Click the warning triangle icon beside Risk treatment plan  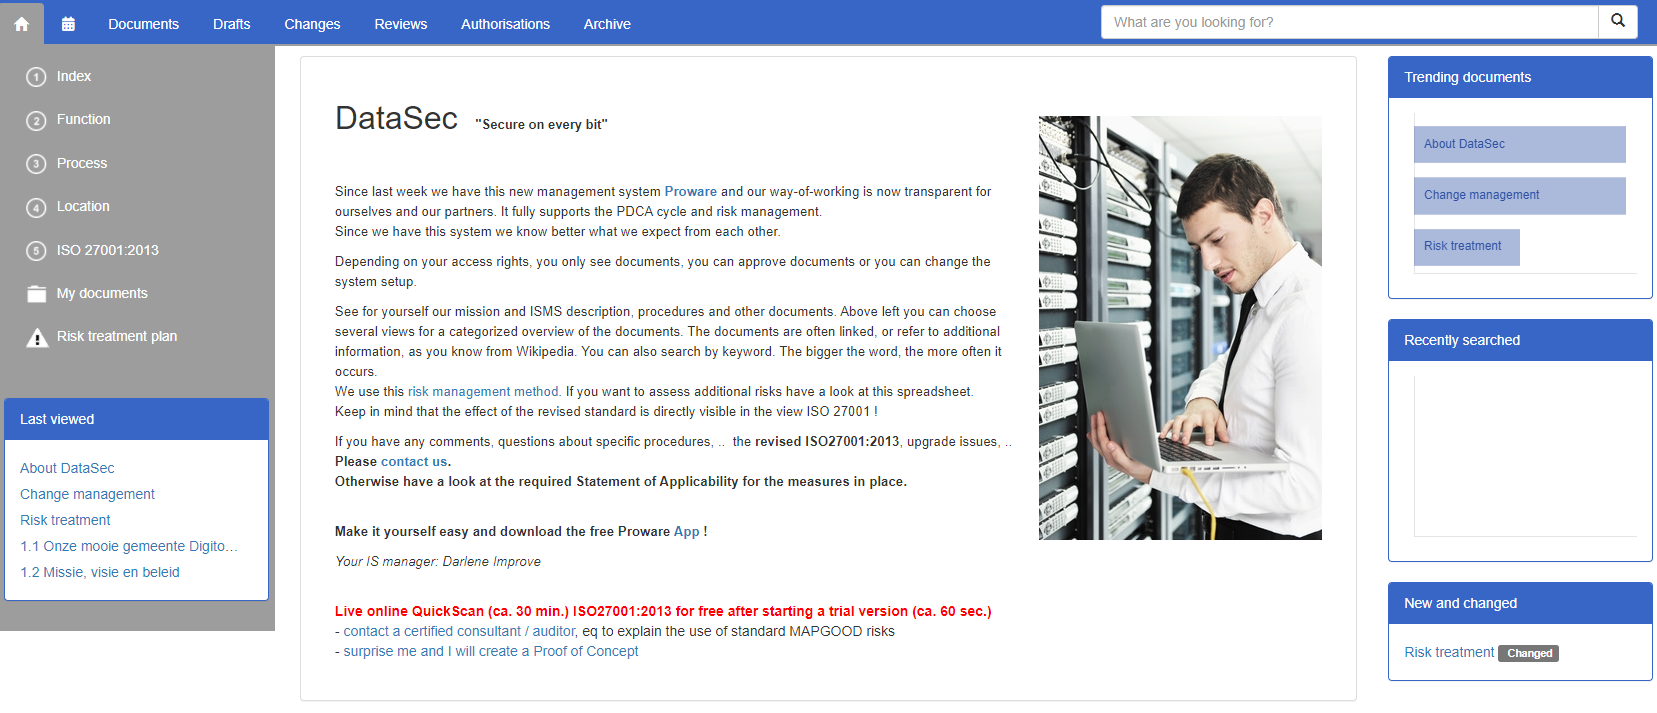pyautogui.click(x=37, y=337)
